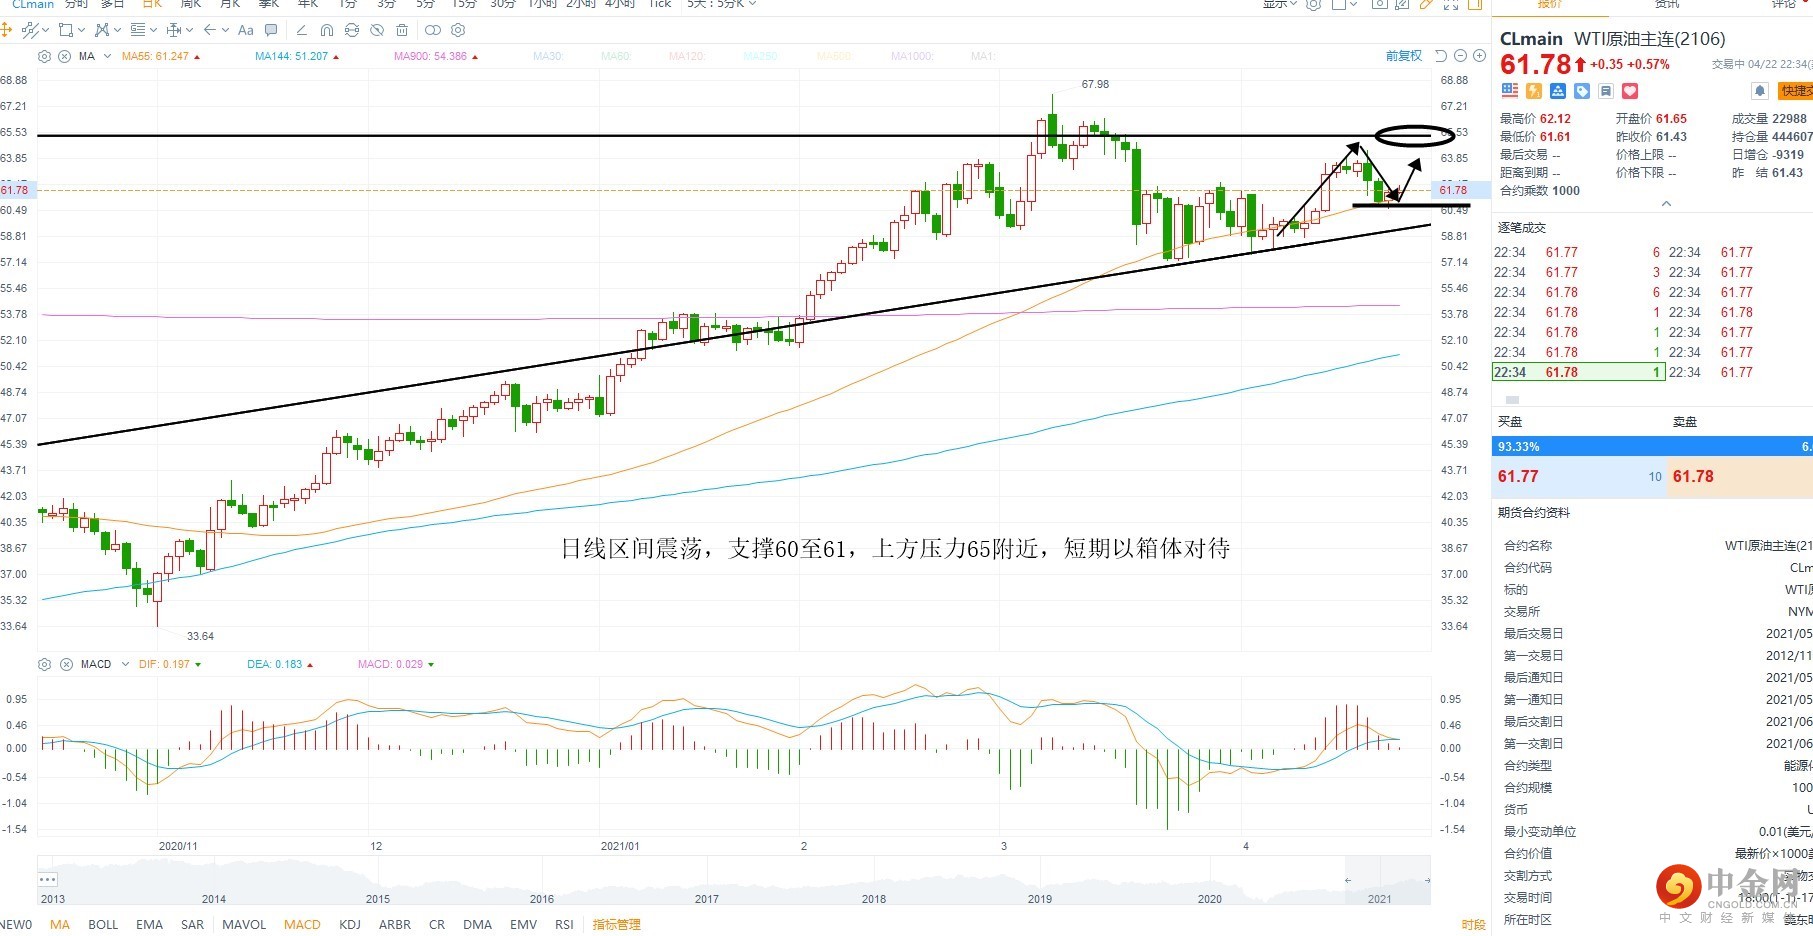Screen dimensions: 1813x936
Task: Collapse quote details with chevron
Action: click(1666, 204)
